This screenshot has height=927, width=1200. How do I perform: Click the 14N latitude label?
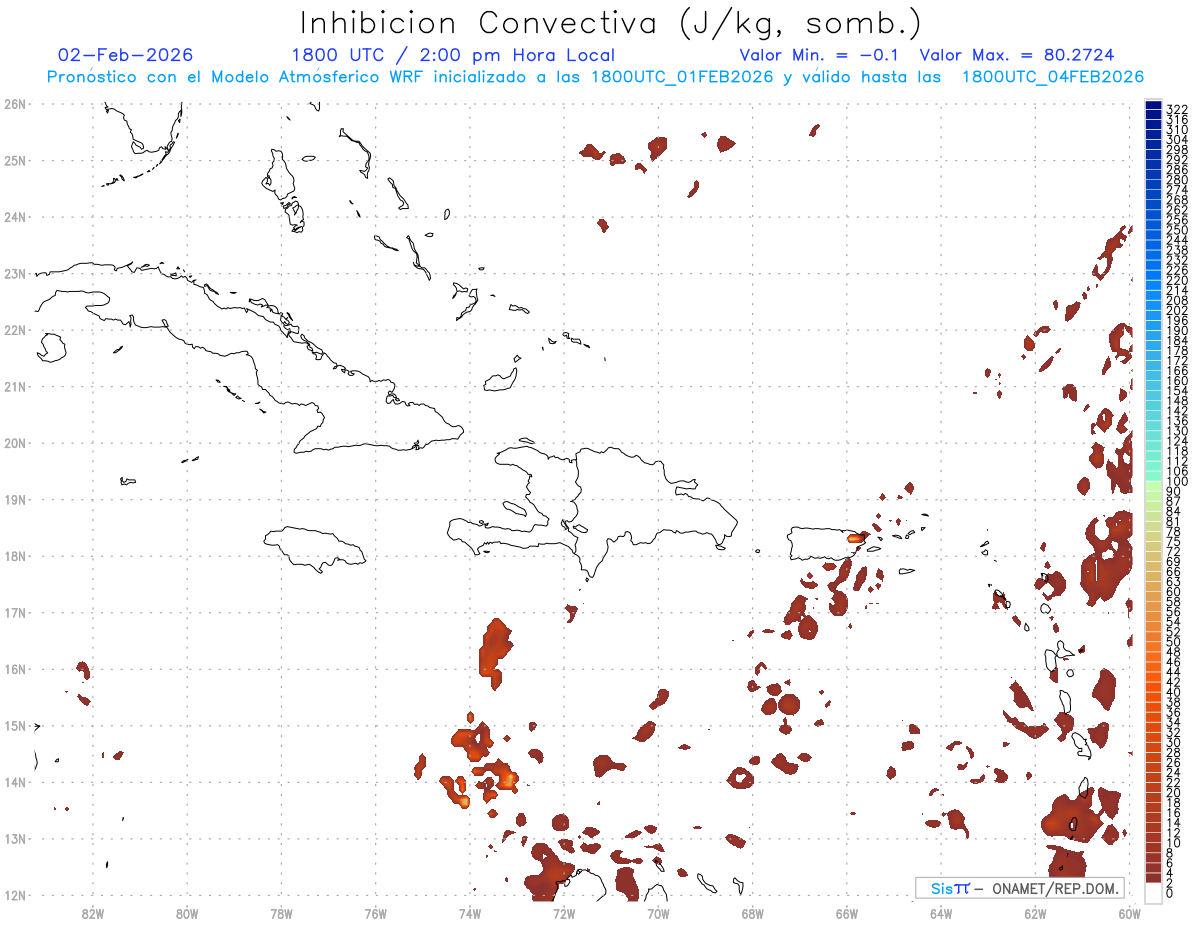point(14,781)
